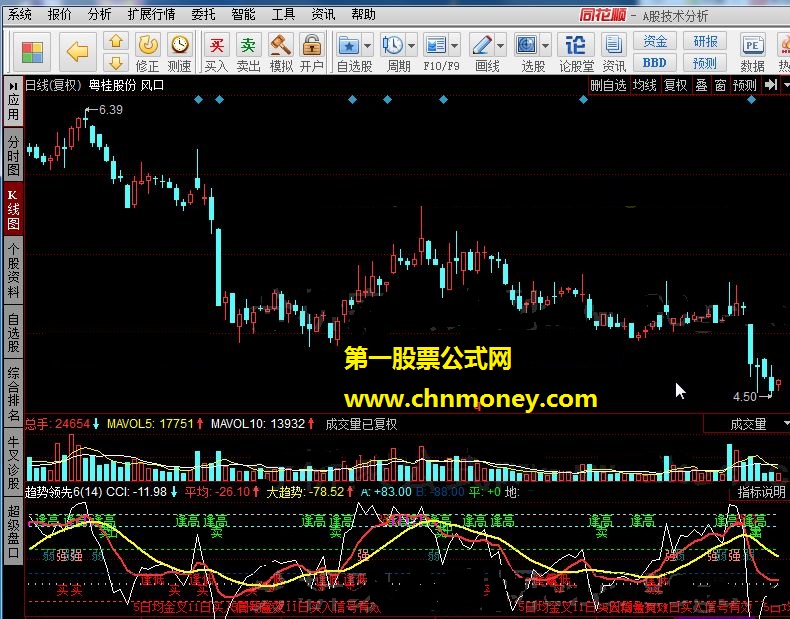This screenshot has height=619, width=790.
Task: Switch to the 分时图 sidebar tab
Action: [13, 154]
